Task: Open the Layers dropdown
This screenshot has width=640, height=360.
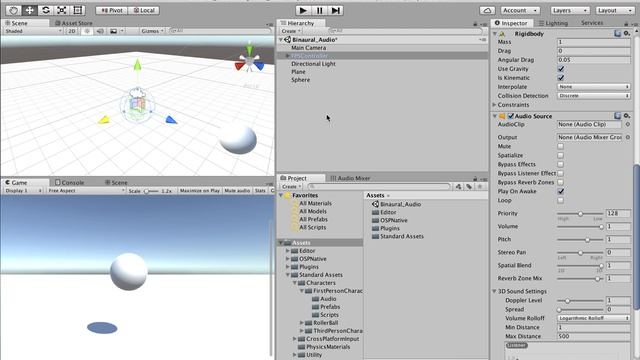Action: [x=570, y=11]
